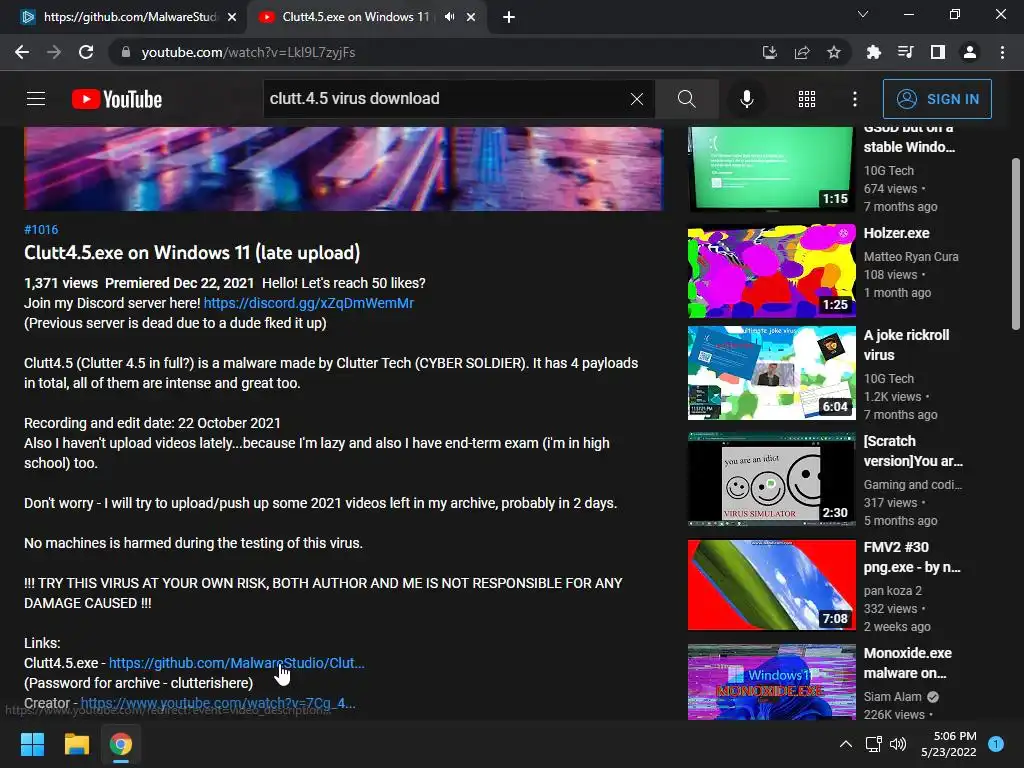This screenshot has height=768, width=1024.
Task: Open the discord.gg invite link
Action: tap(308, 303)
